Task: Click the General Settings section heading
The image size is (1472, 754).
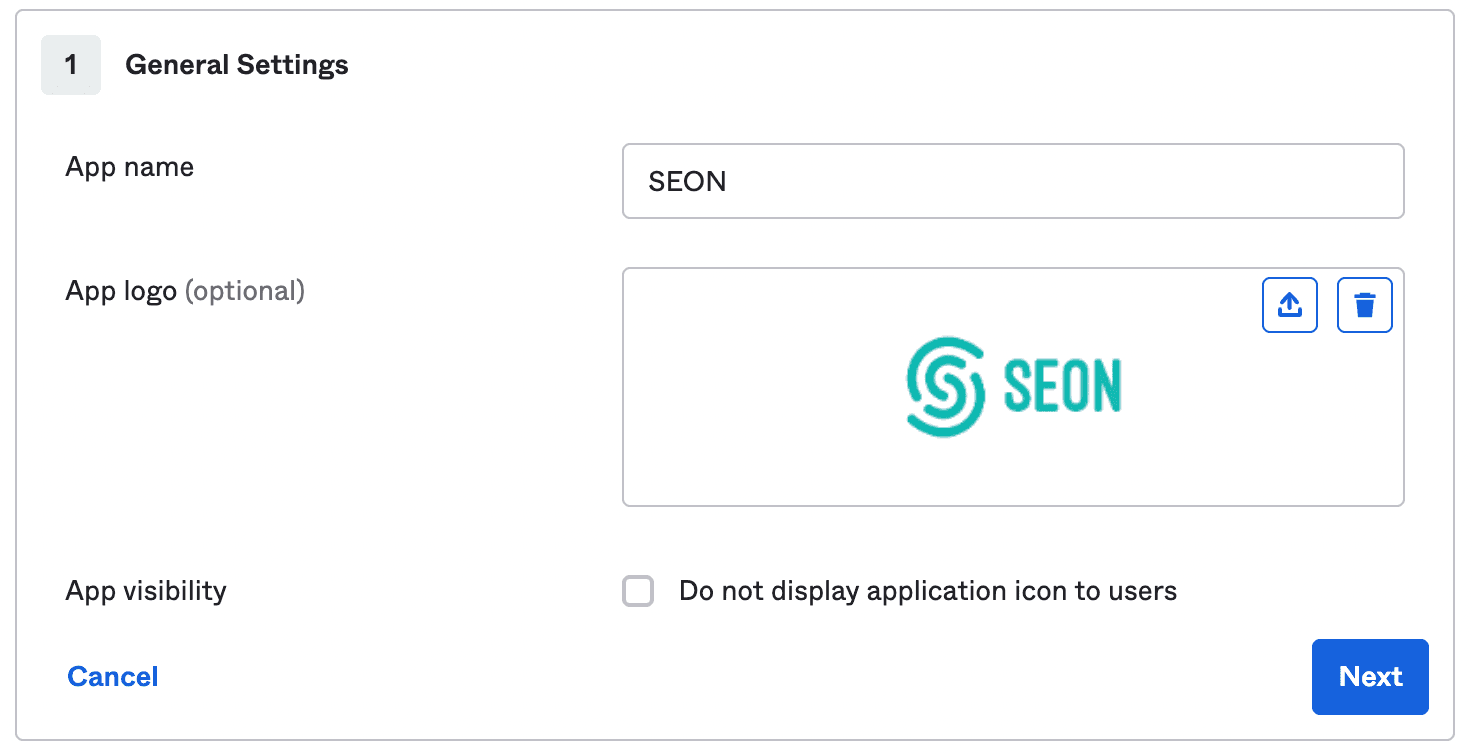Action: tap(237, 65)
